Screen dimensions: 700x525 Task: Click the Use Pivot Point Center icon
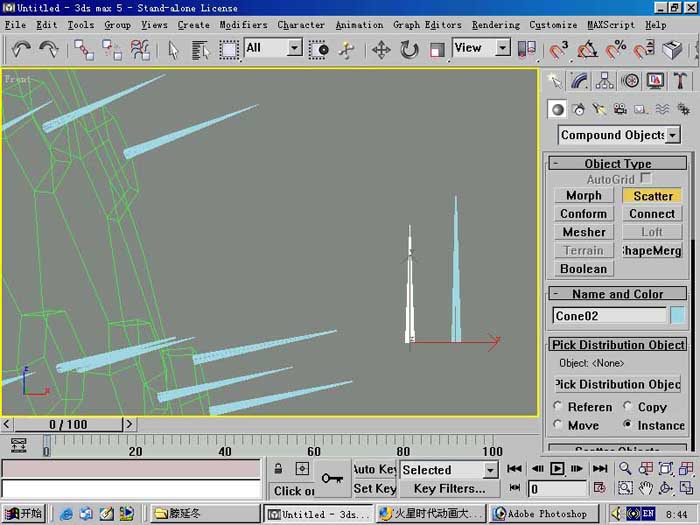(527, 50)
